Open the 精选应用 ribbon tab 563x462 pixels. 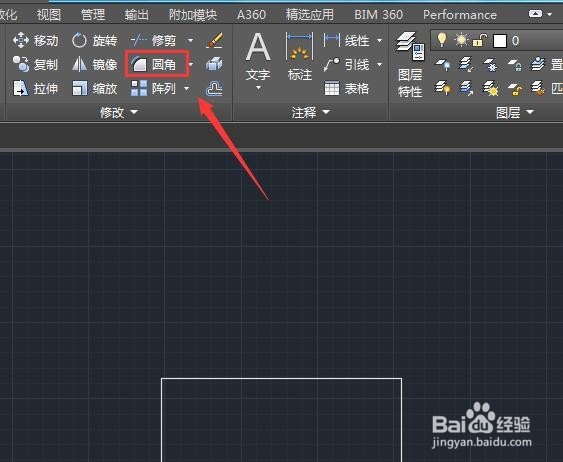[x=310, y=15]
